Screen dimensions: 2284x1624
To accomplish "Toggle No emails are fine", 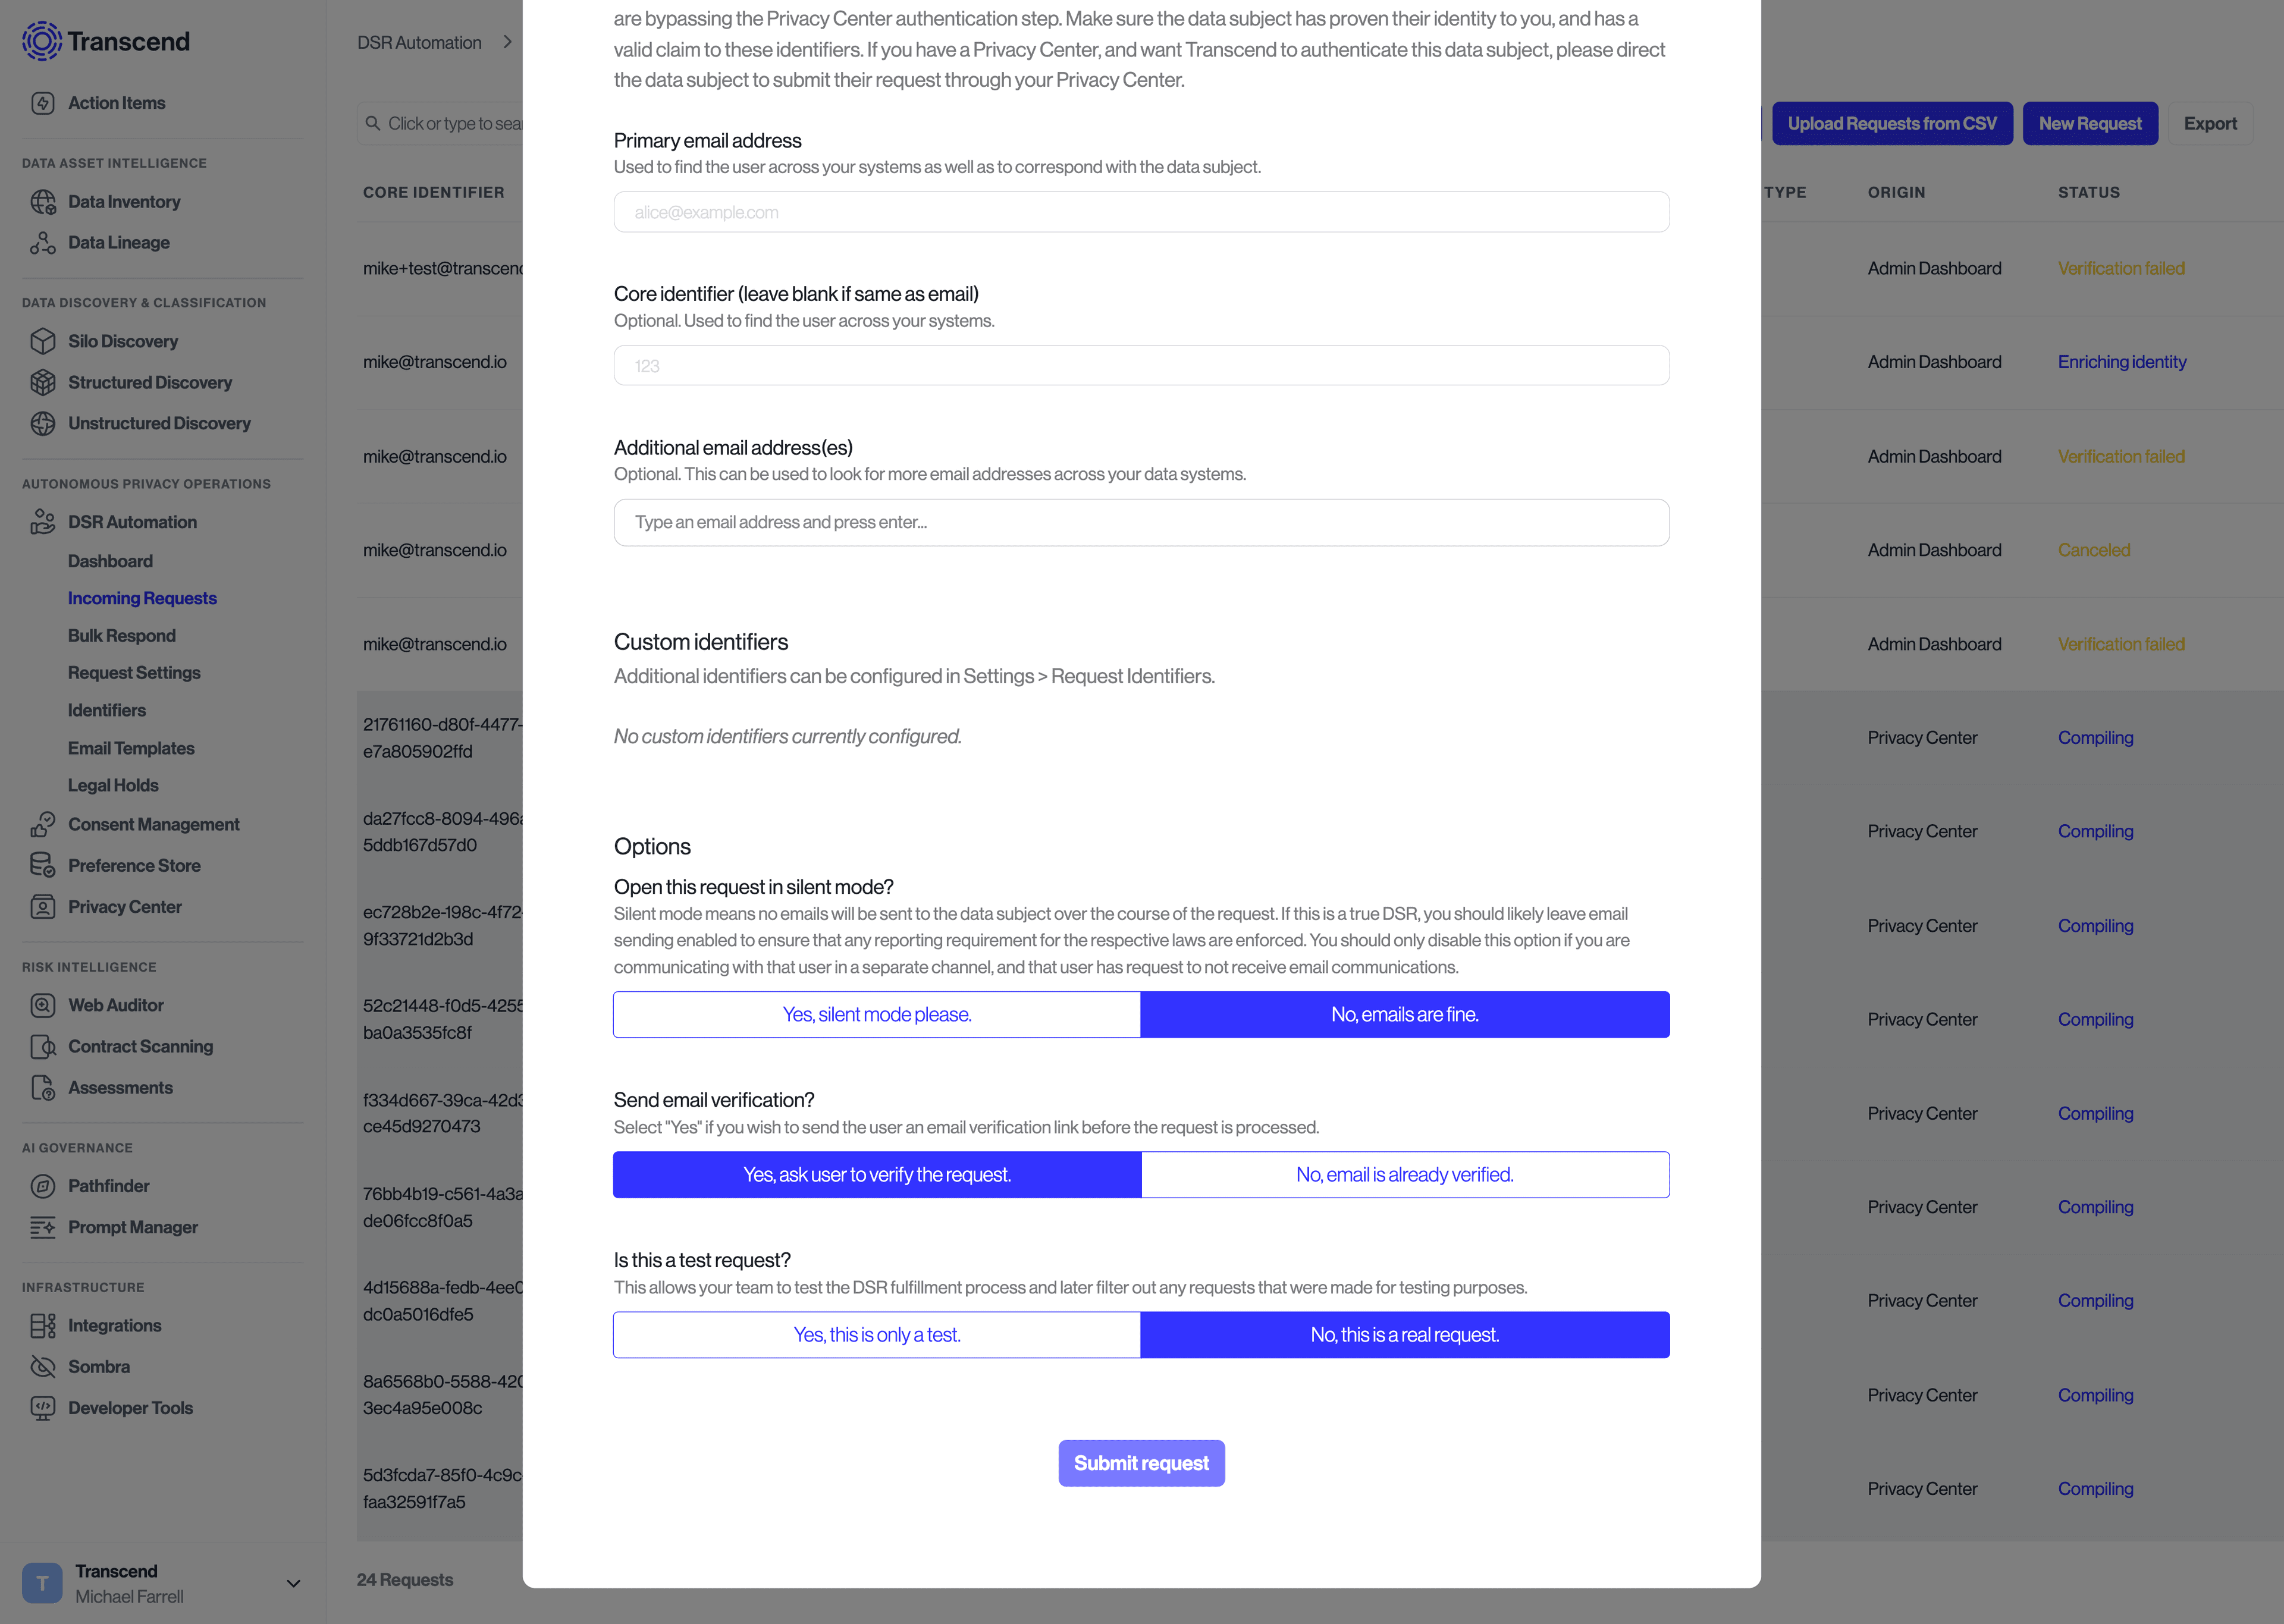I will click(x=1405, y=1014).
